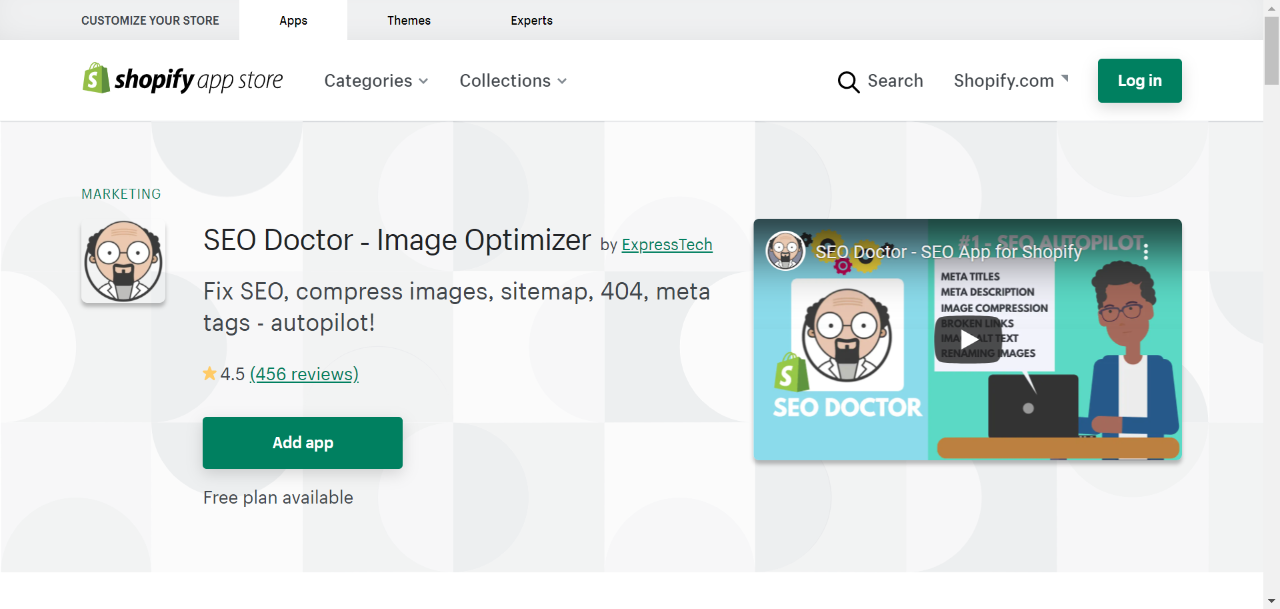The image size is (1280, 609).
Task: Switch to the Themes tab
Action: [409, 20]
